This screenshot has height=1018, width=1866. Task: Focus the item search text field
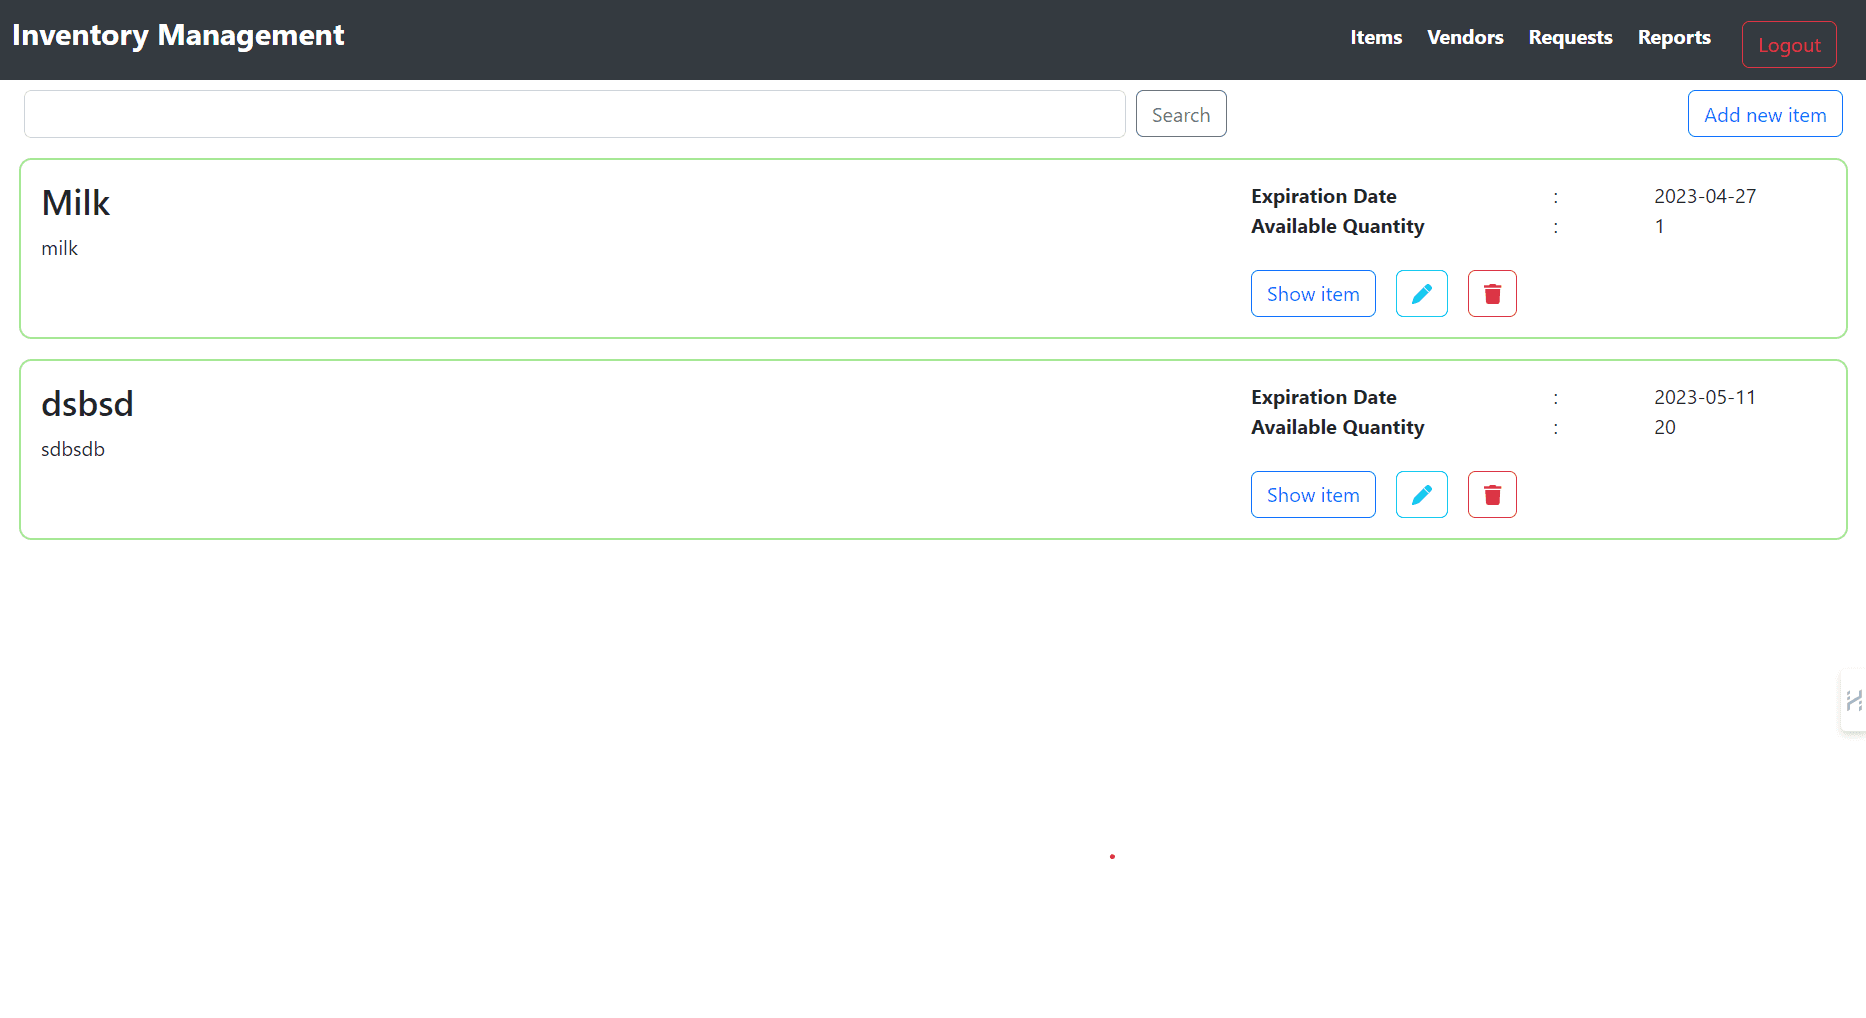coord(574,114)
